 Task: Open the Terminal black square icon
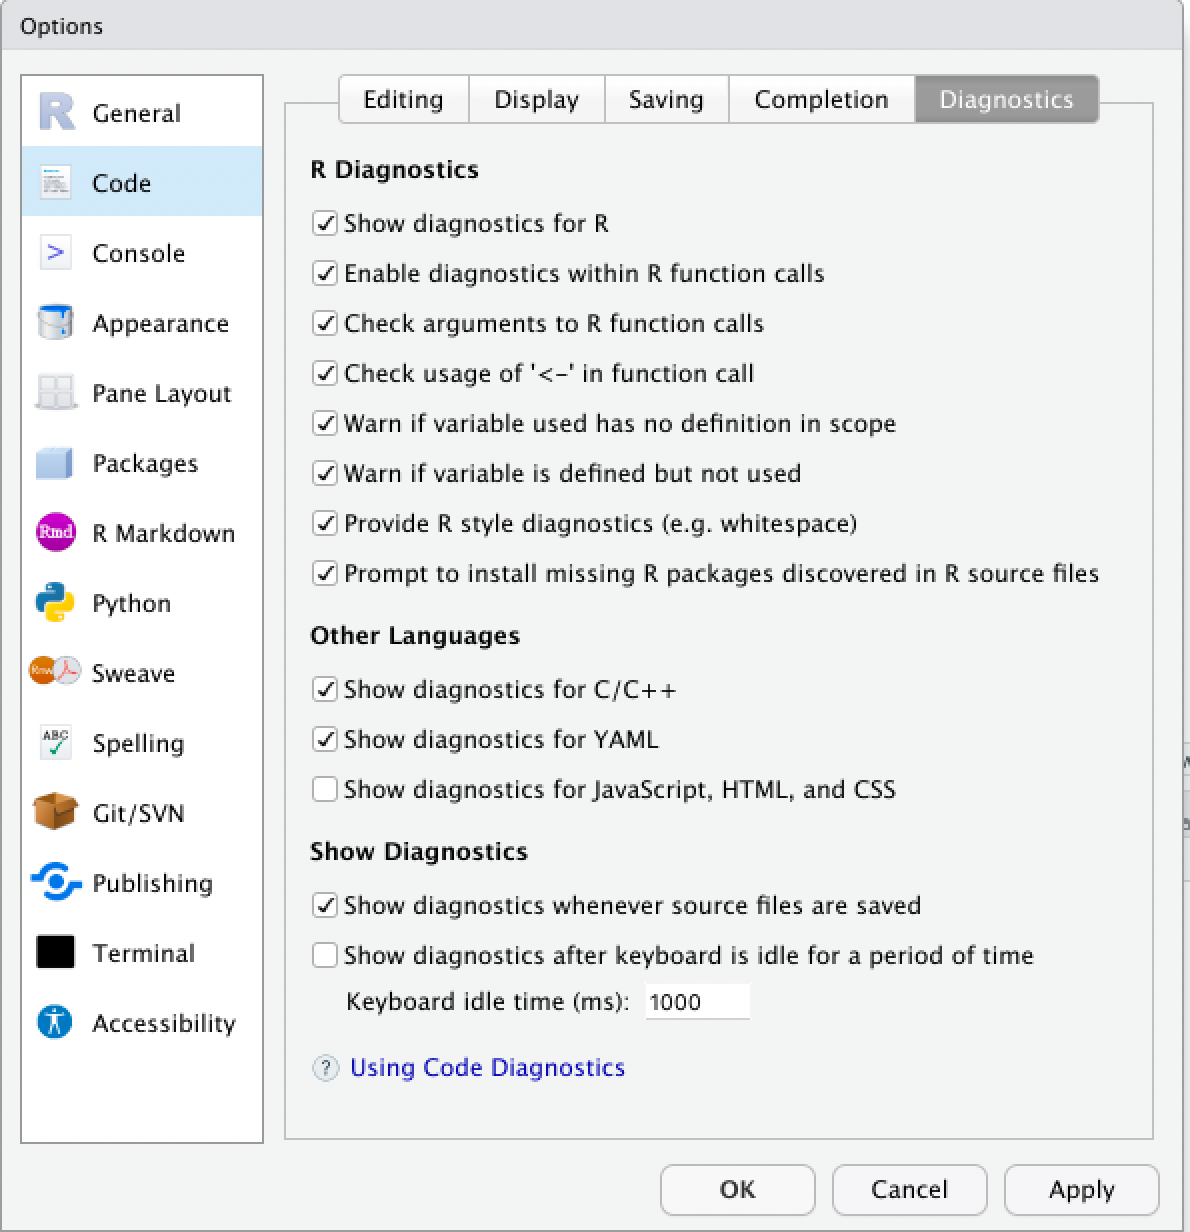pos(56,952)
